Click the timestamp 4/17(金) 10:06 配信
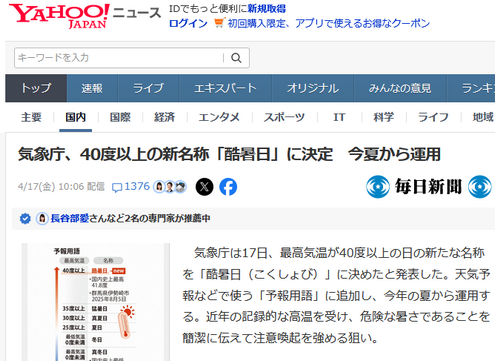Image resolution: width=495 pixels, height=361 pixels. tap(61, 187)
